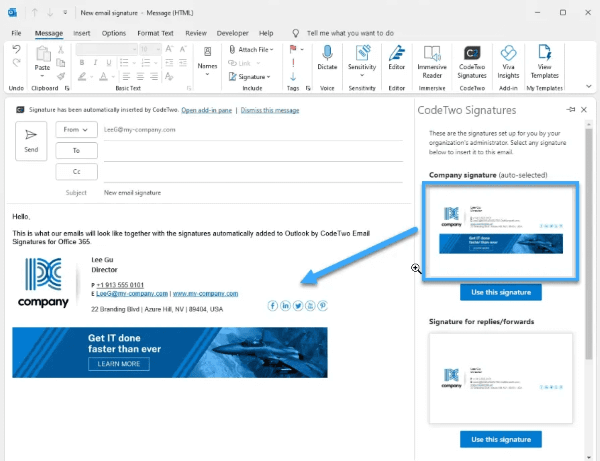The height and width of the screenshot is (461, 600).
Task: Click the 'Open add-in pane' link
Action: (x=209, y=108)
